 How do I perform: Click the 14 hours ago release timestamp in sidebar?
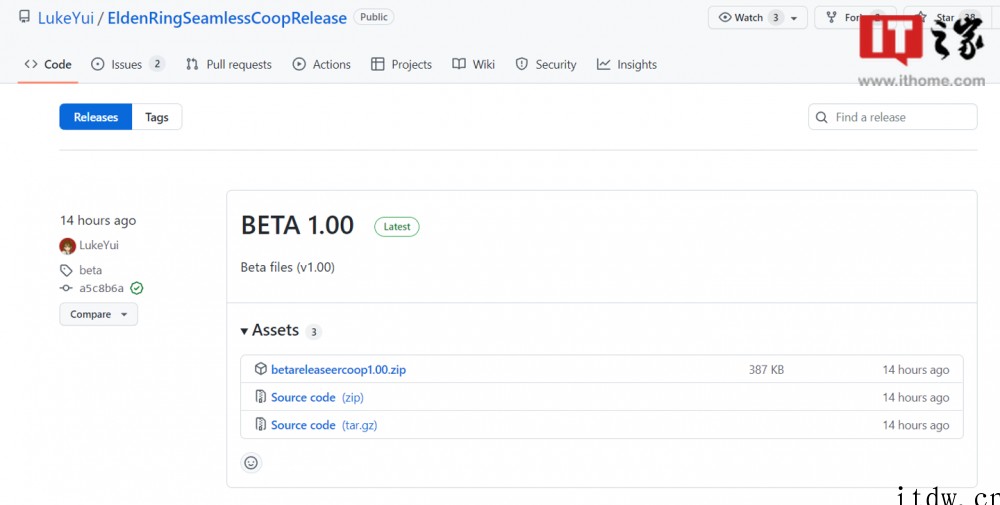98,221
